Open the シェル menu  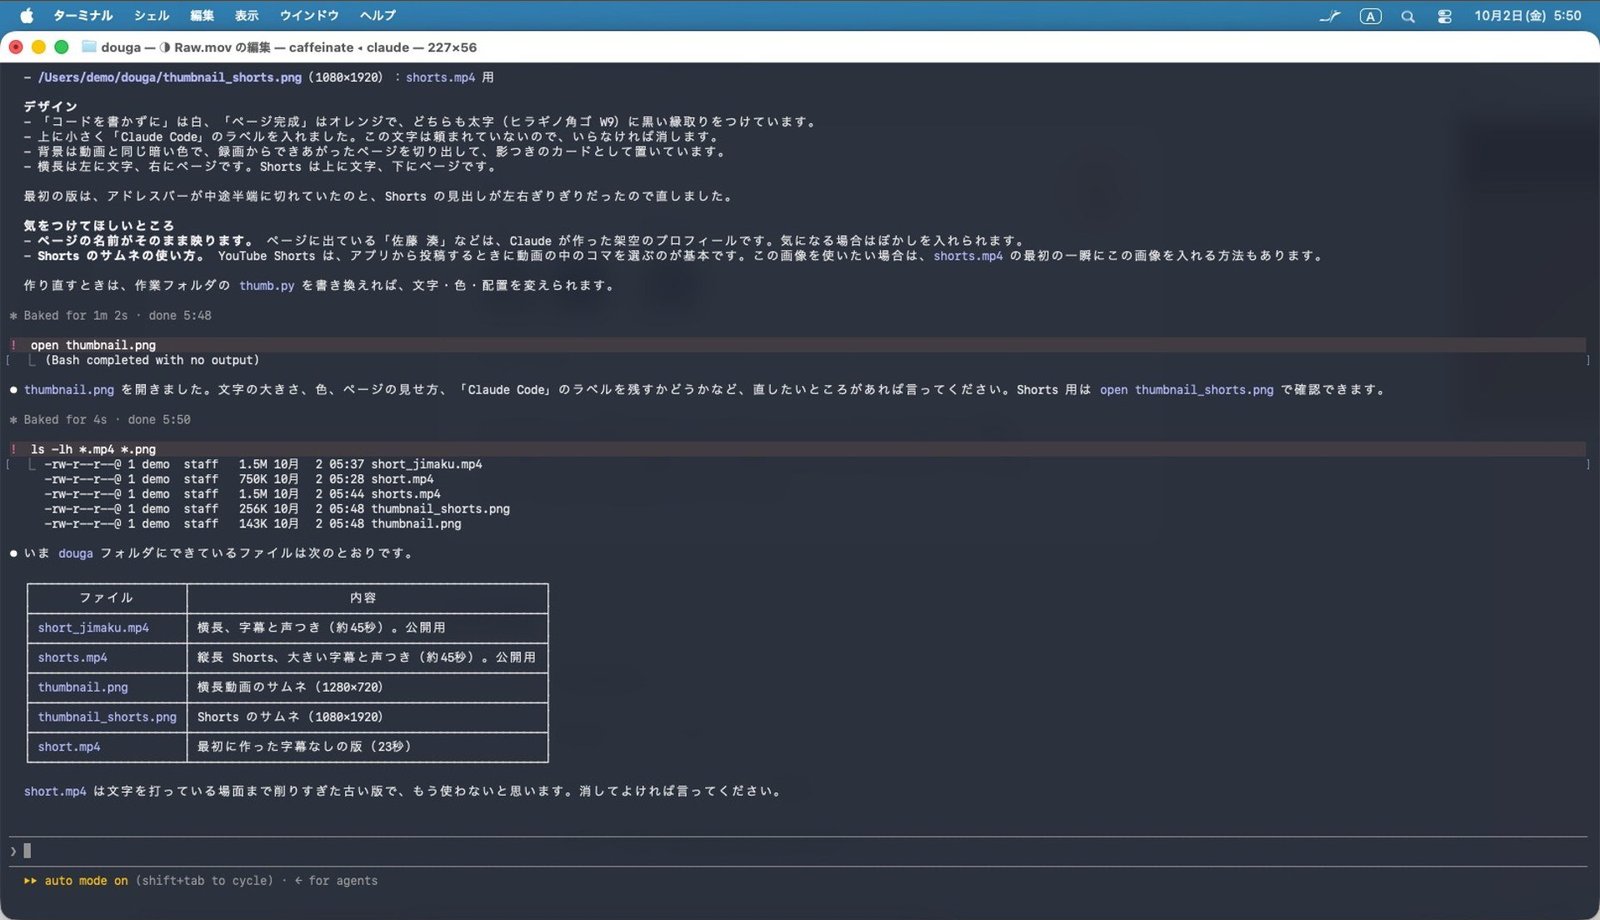(x=152, y=15)
